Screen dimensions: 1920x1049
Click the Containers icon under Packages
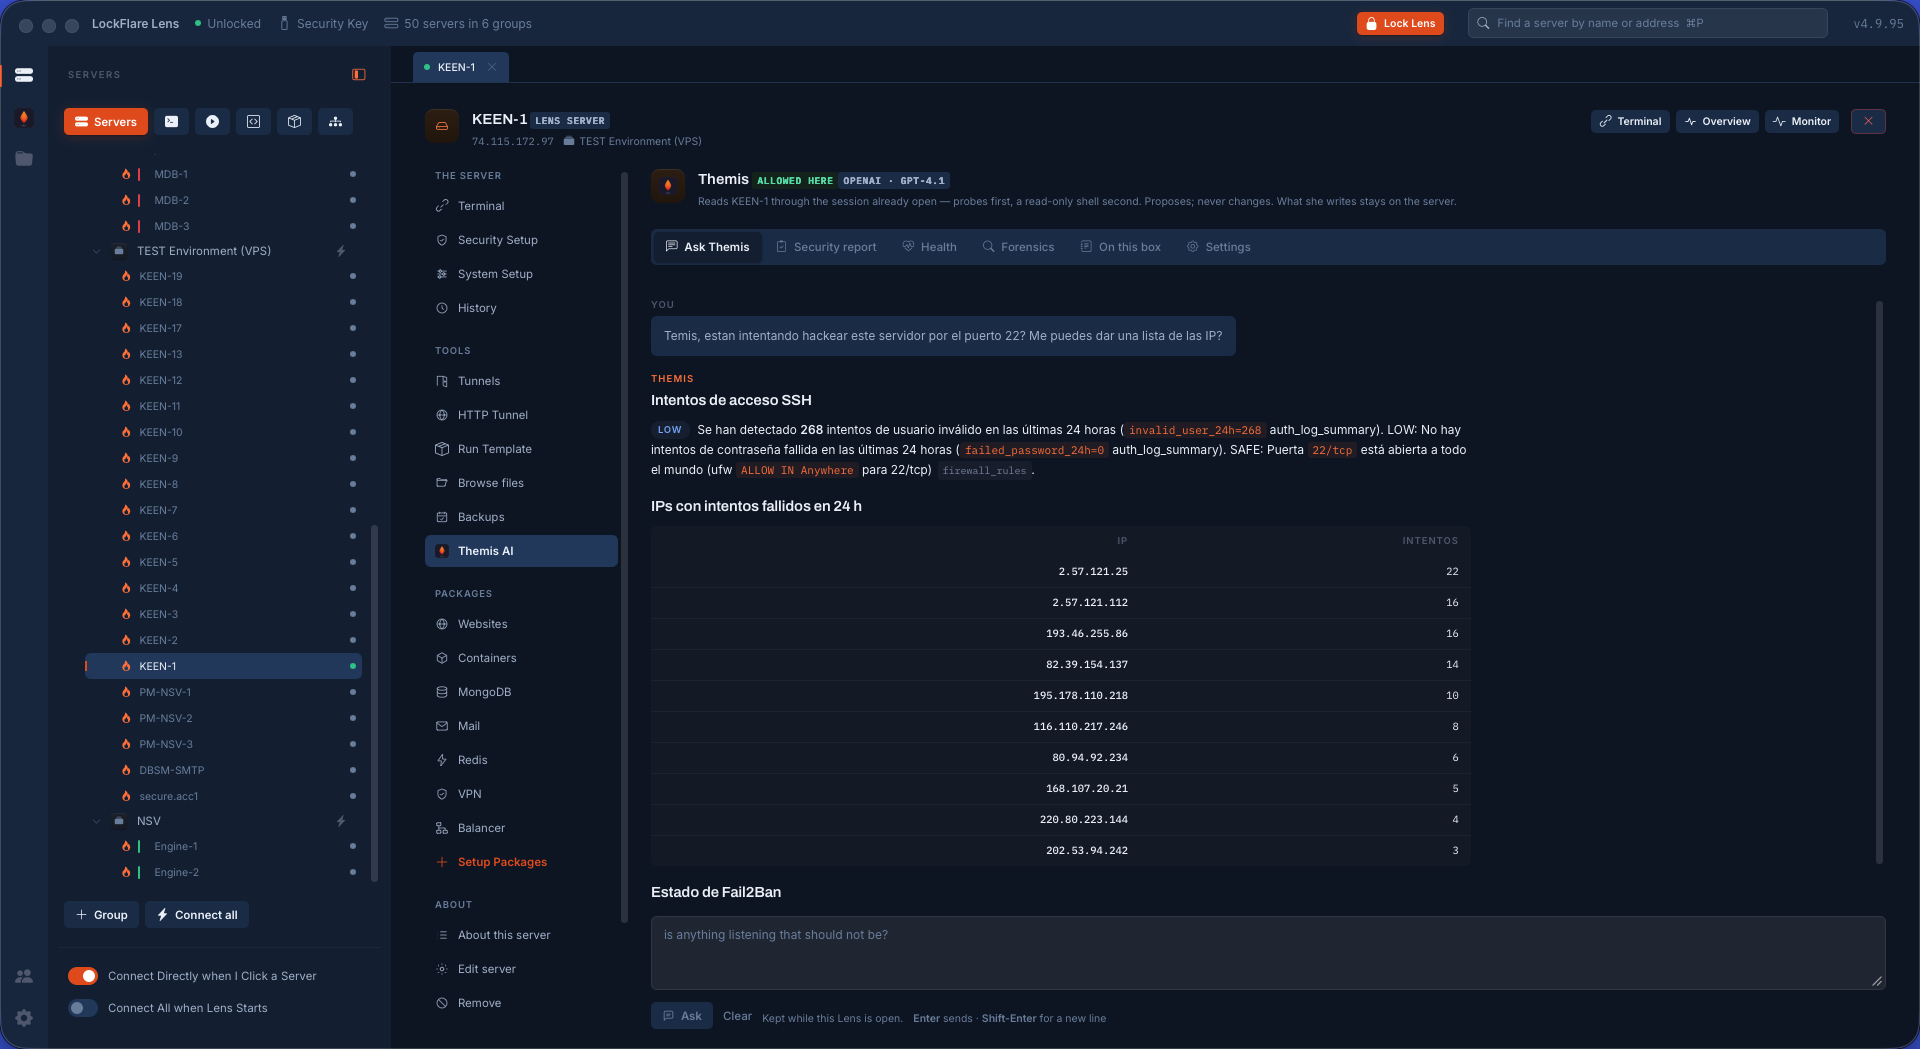click(x=442, y=658)
